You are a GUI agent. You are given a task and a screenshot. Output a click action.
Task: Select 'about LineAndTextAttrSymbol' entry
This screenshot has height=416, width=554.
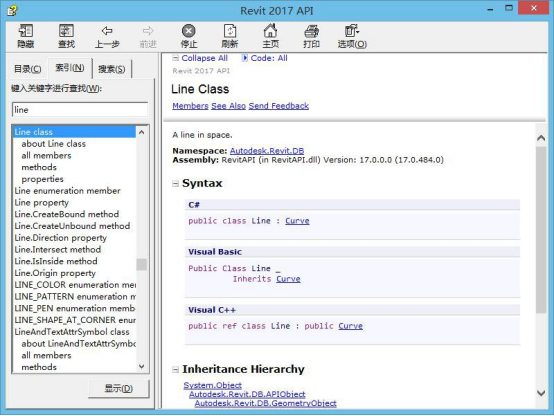click(78, 344)
